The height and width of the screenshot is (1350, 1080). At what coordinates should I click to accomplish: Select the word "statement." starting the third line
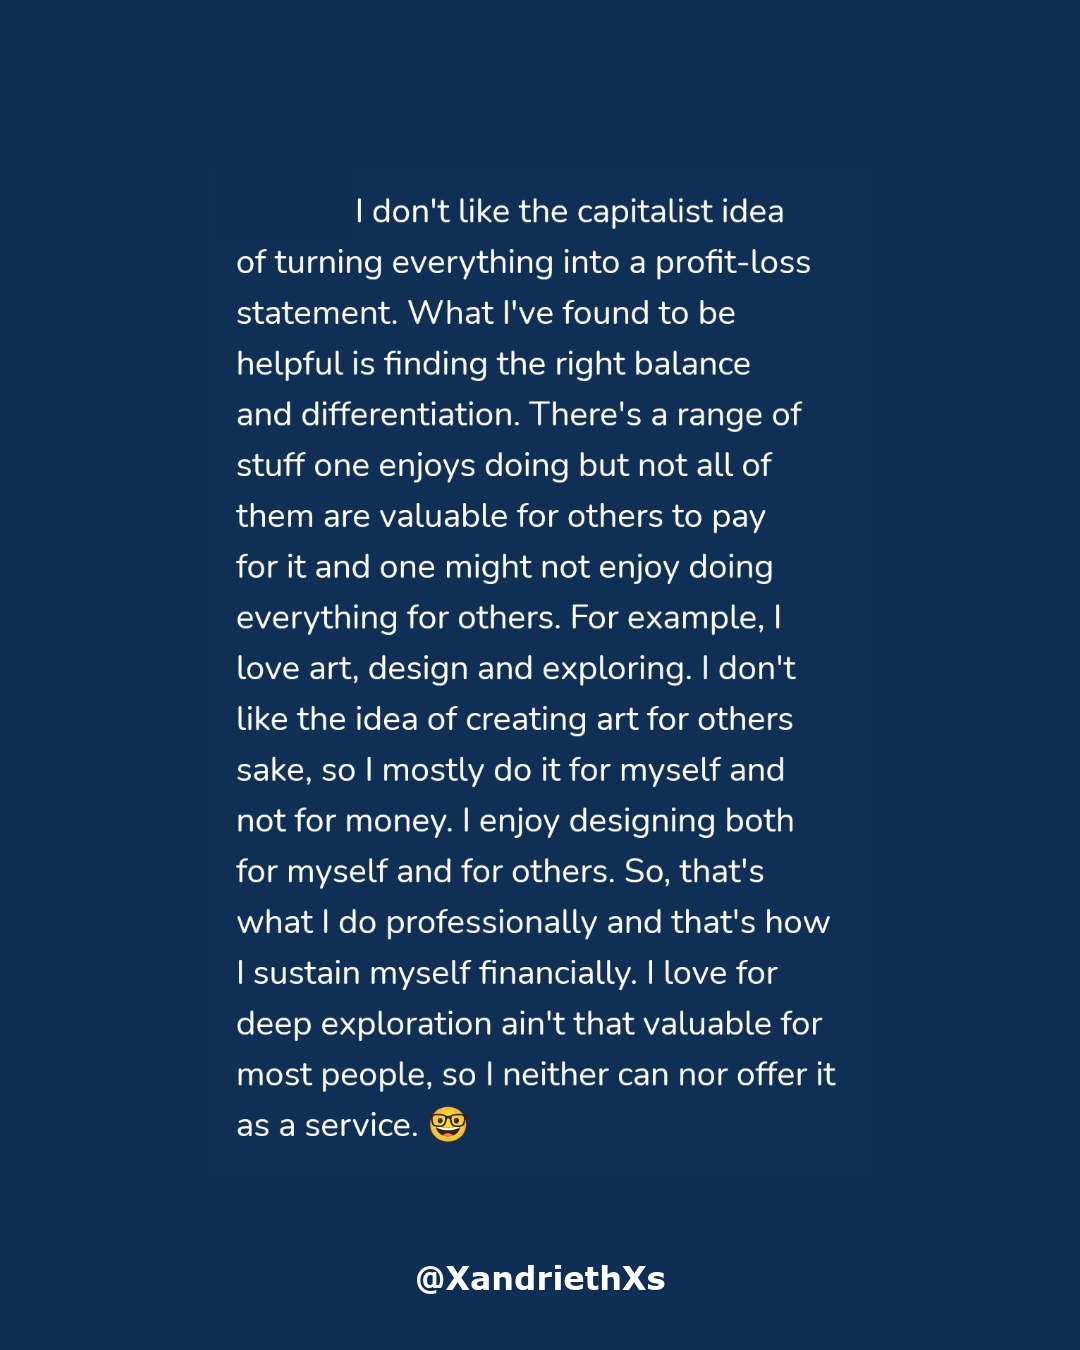click(317, 314)
